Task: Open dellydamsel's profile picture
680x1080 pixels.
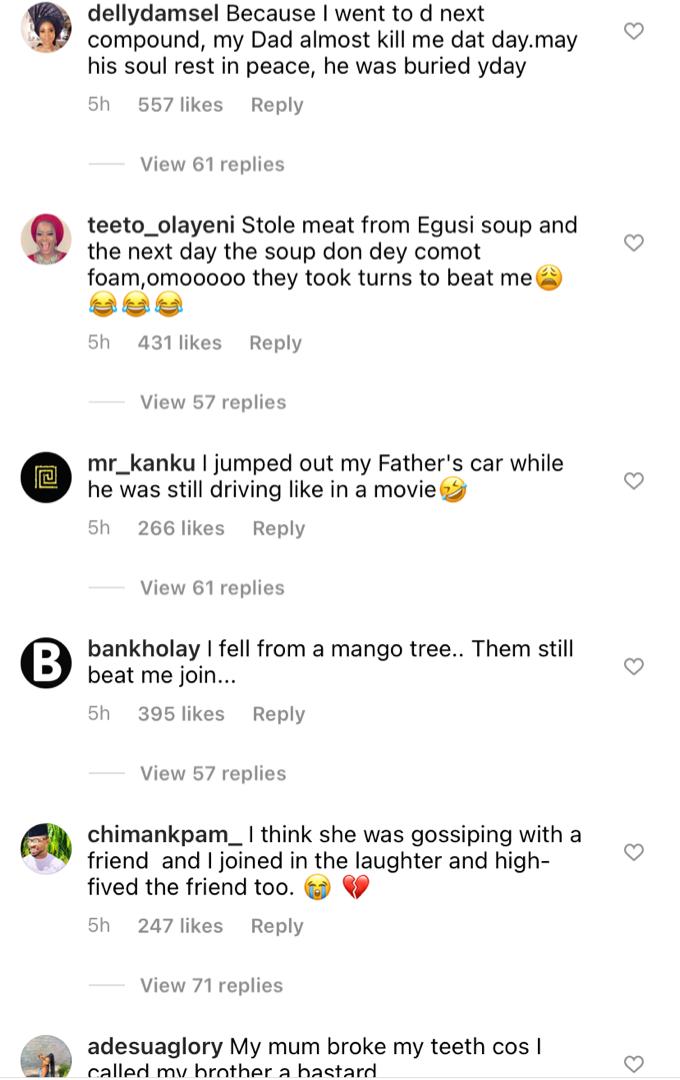Action: [46, 27]
